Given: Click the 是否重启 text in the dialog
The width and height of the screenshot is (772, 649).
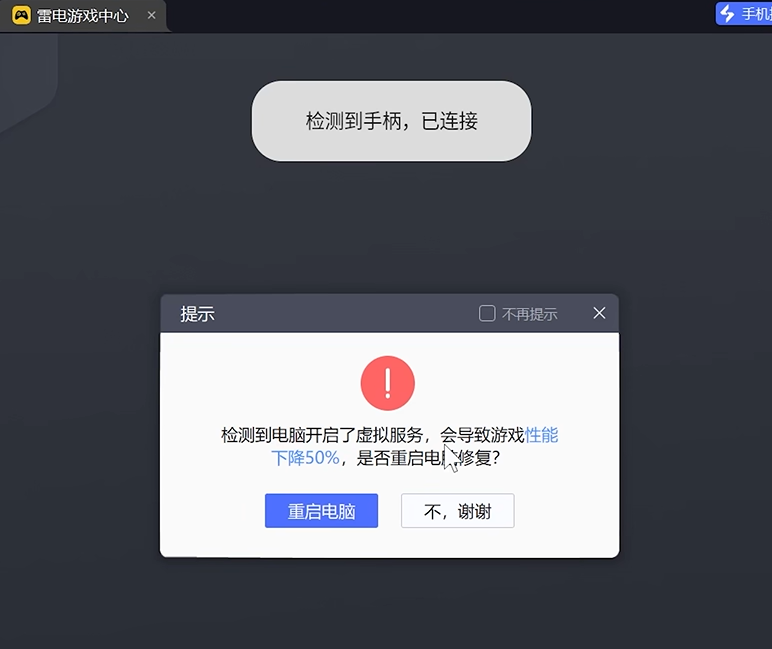Looking at the screenshot, I should (x=389, y=458).
